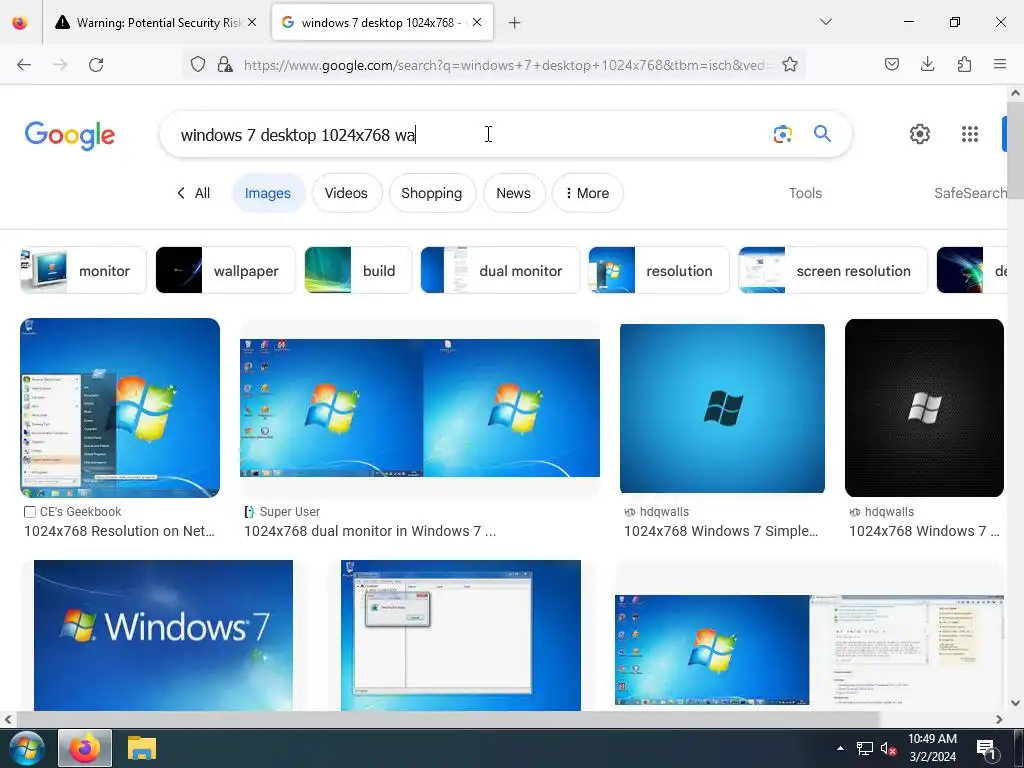The image size is (1024, 768).
Task: Expand the More search options menu
Action: (587, 193)
